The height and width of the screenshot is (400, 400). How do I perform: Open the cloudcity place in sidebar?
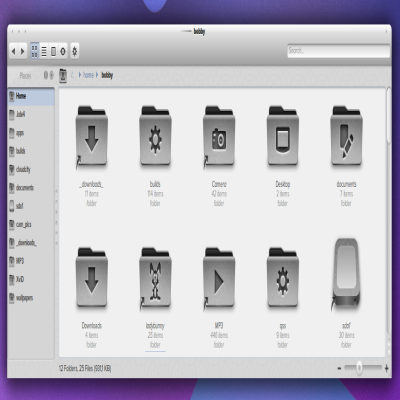click(31, 169)
